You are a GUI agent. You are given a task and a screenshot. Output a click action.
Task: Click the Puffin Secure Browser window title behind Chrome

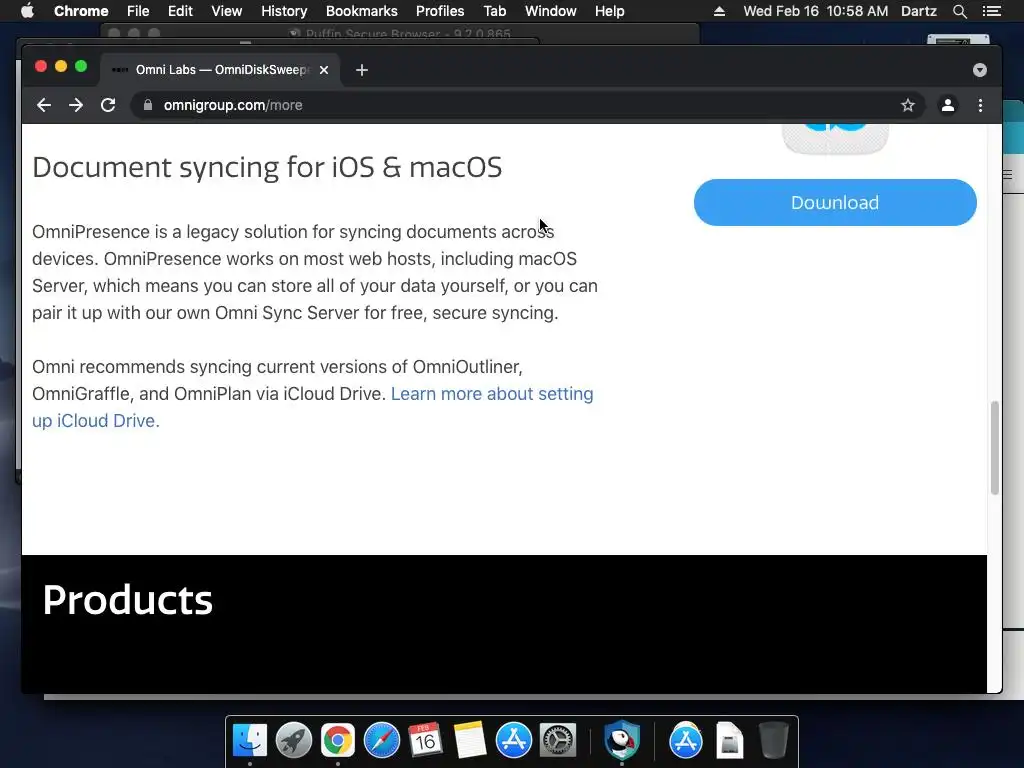tap(408, 33)
